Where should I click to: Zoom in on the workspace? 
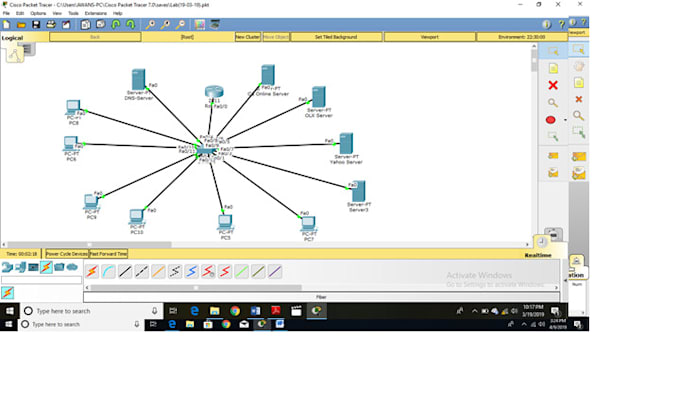click(150, 25)
